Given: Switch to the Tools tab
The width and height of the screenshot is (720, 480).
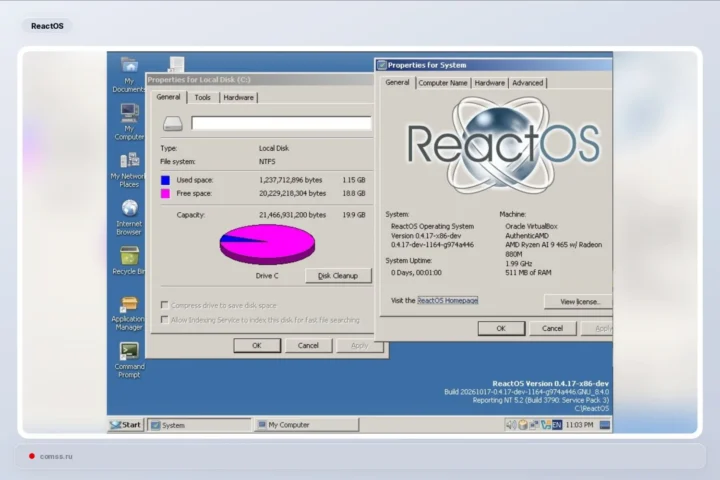Looking at the screenshot, I should [202, 97].
